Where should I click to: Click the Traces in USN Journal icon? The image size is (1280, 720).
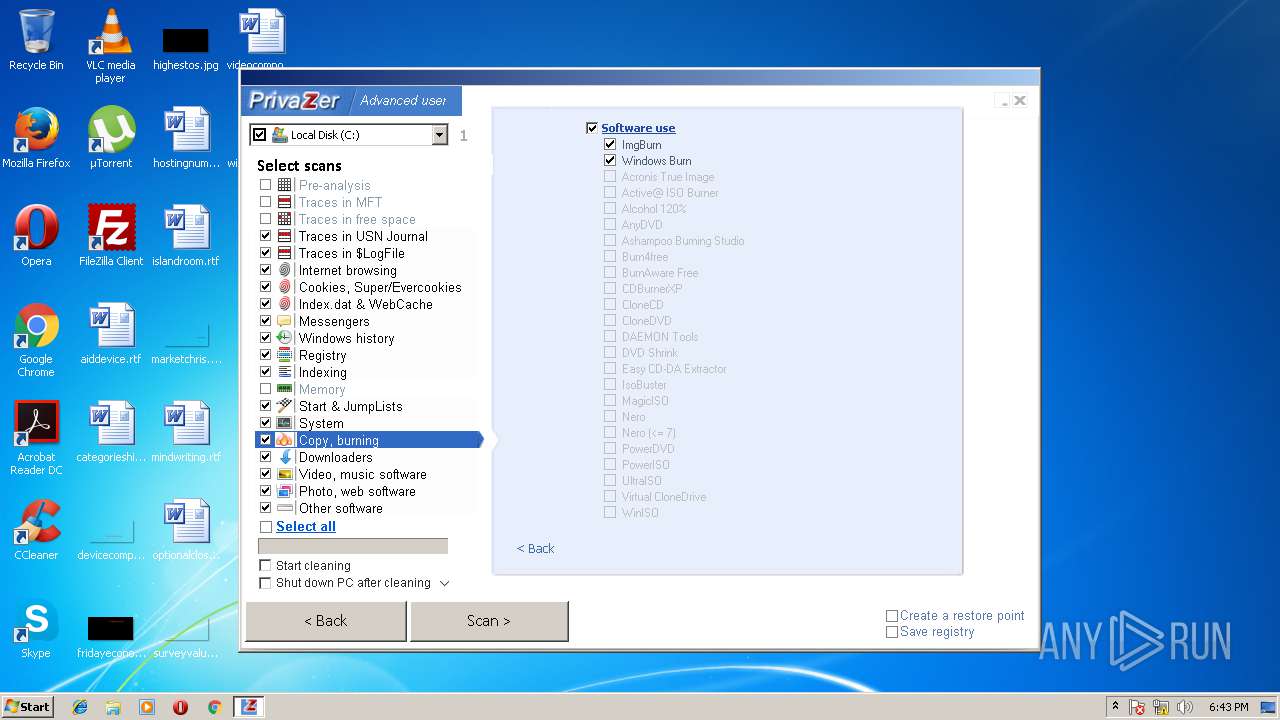click(x=285, y=236)
